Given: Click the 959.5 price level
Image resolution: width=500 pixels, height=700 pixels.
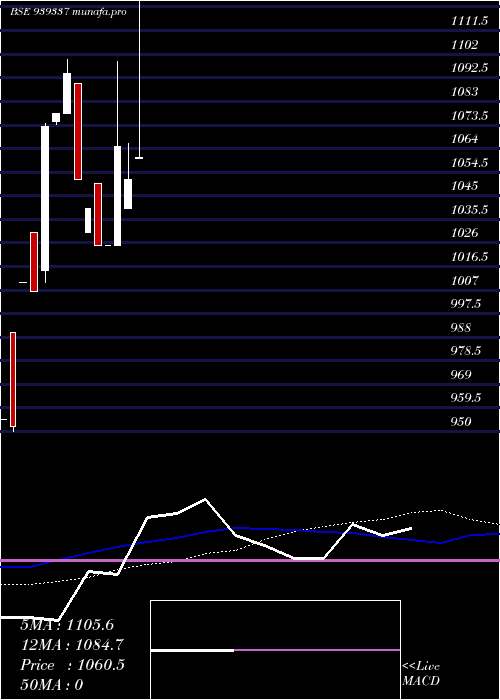Looking at the screenshot, I should coord(466,397).
